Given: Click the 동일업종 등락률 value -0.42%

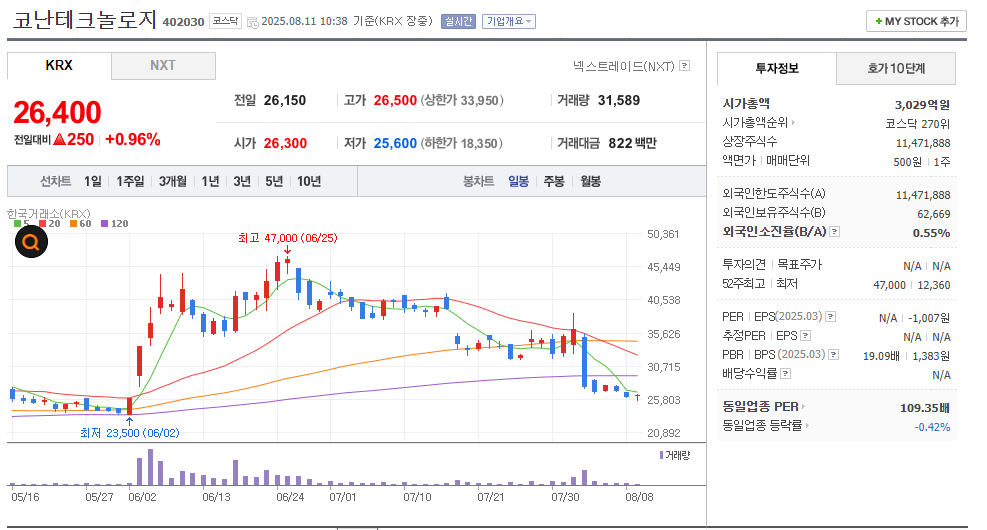Looking at the screenshot, I should pyautogui.click(x=932, y=427).
